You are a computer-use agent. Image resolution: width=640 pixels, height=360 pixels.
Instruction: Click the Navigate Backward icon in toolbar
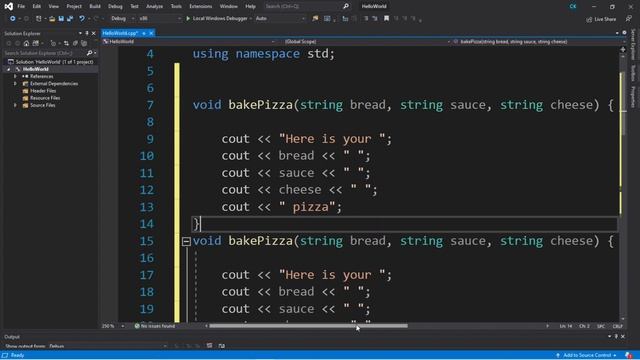click(13, 18)
